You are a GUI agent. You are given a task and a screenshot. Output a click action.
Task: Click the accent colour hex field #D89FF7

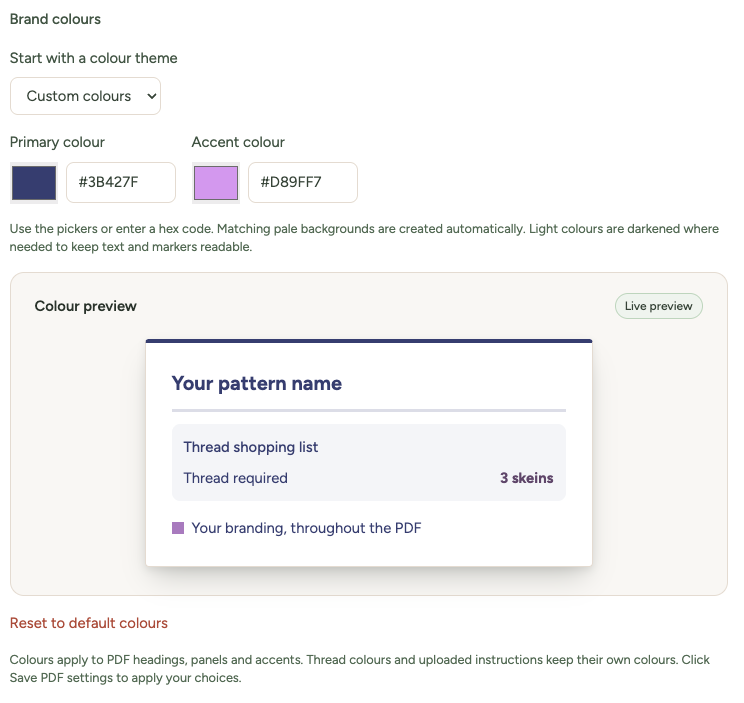(303, 183)
